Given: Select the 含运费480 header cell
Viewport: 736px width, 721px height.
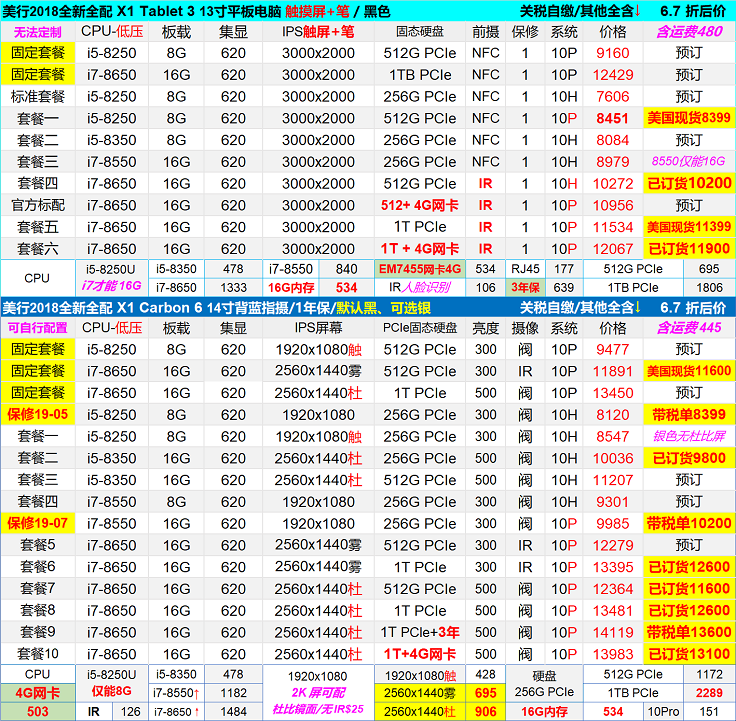Looking at the screenshot, I should (x=689, y=32).
